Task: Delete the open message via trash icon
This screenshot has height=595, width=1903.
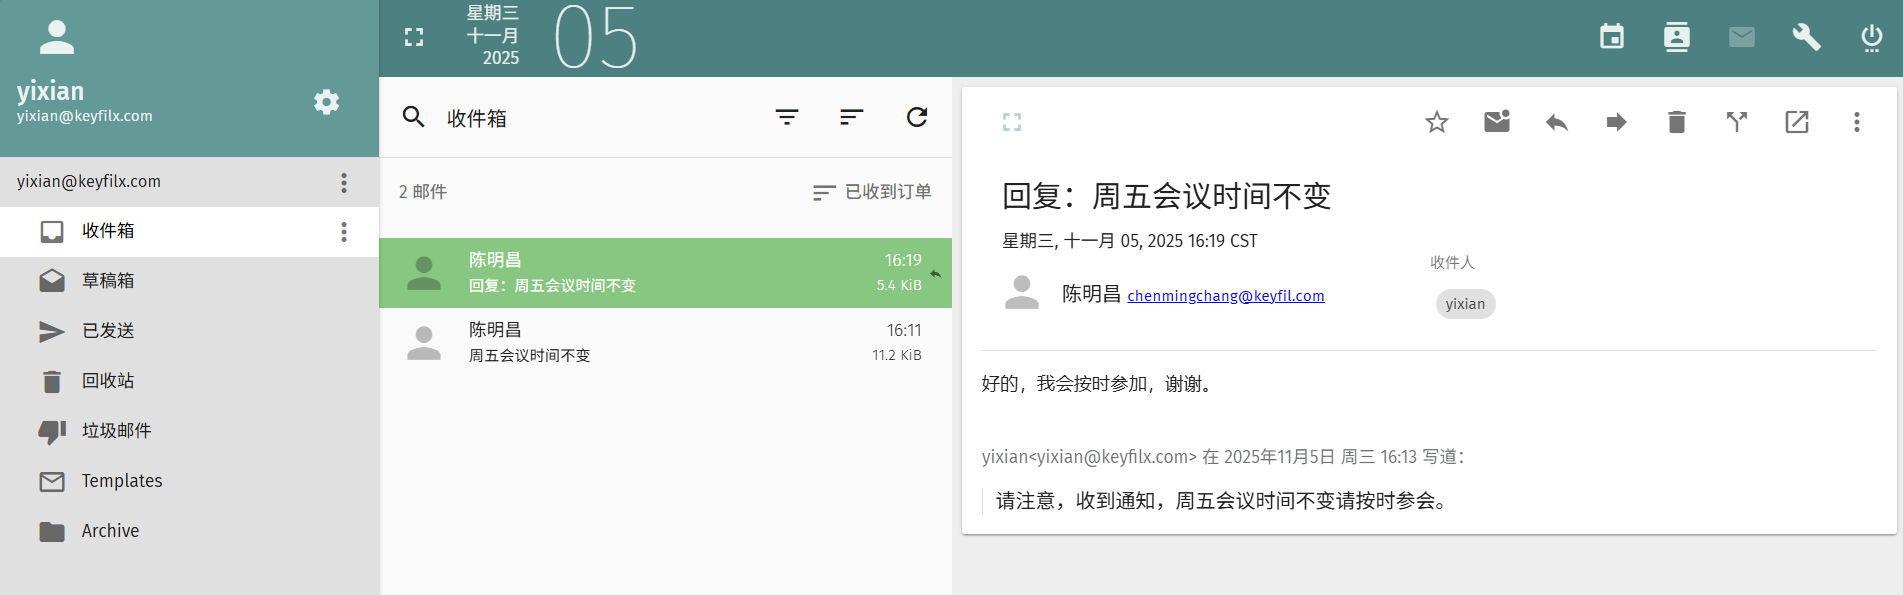Action: coord(1677,122)
